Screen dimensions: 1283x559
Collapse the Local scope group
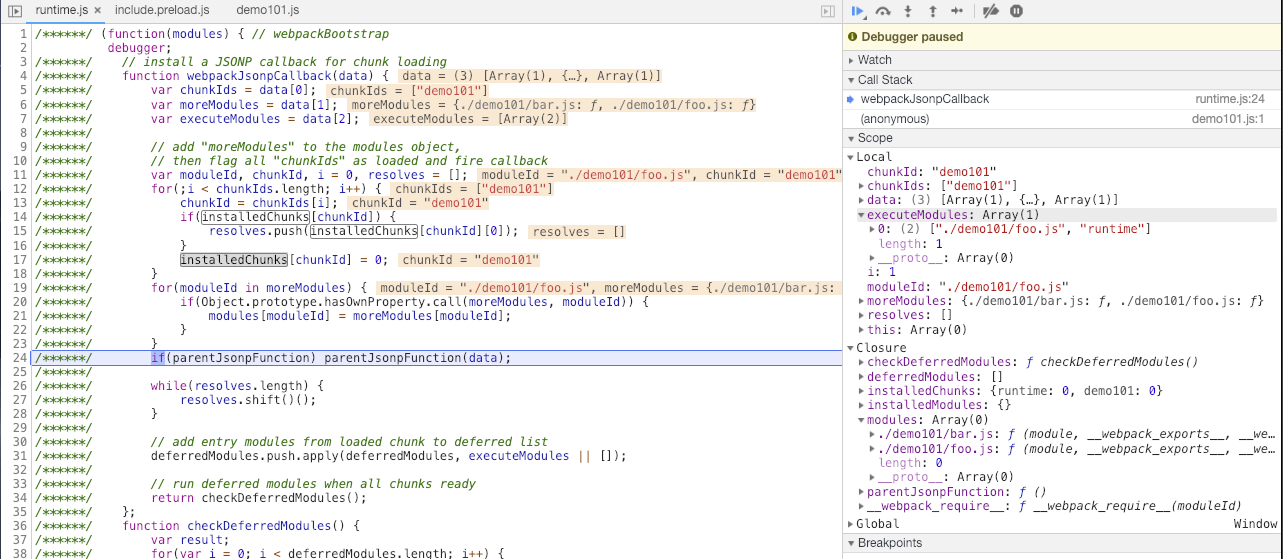click(x=851, y=158)
